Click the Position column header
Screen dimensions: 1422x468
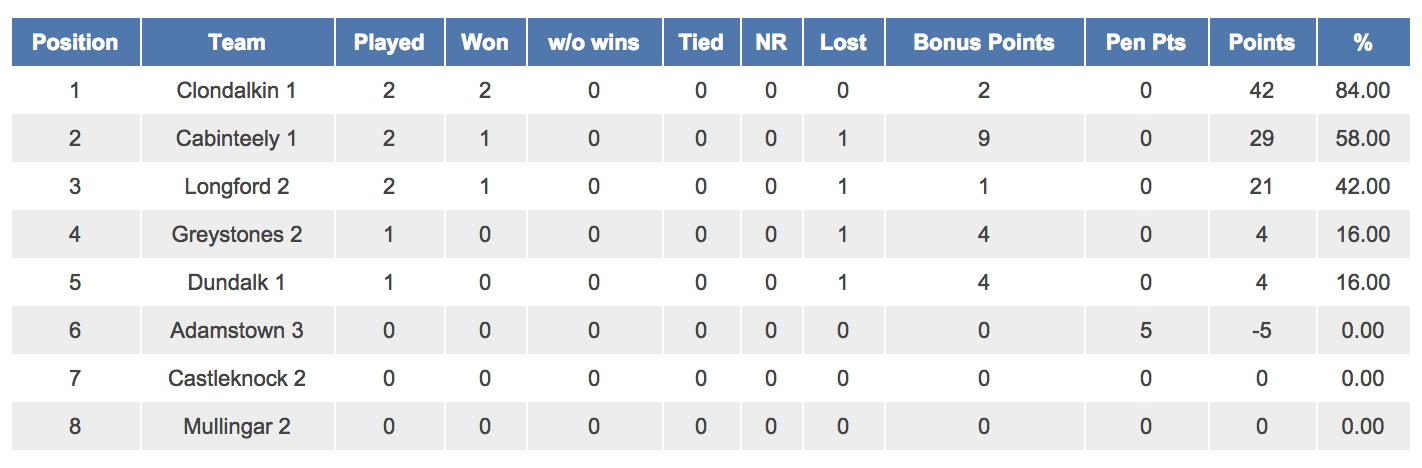(75, 43)
